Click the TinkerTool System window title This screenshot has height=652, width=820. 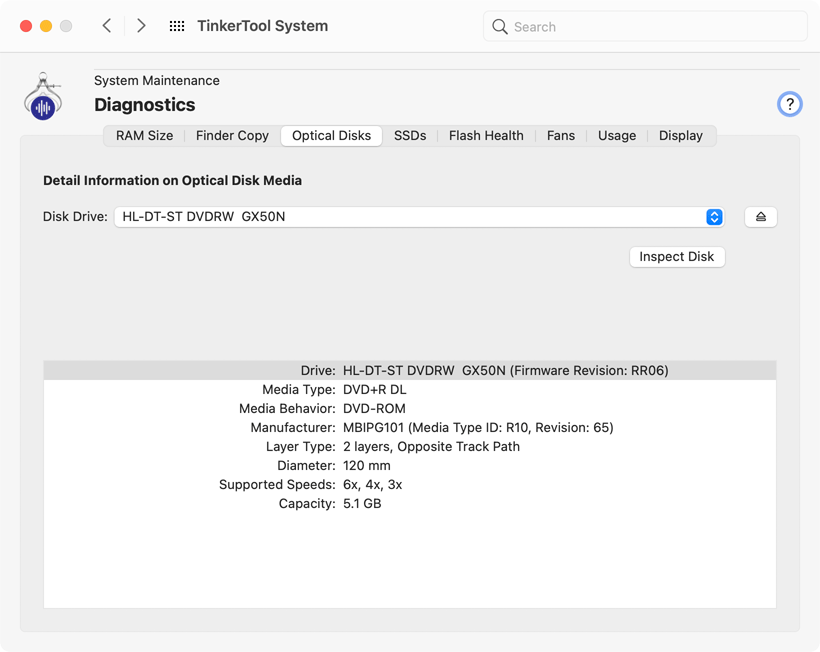263,26
